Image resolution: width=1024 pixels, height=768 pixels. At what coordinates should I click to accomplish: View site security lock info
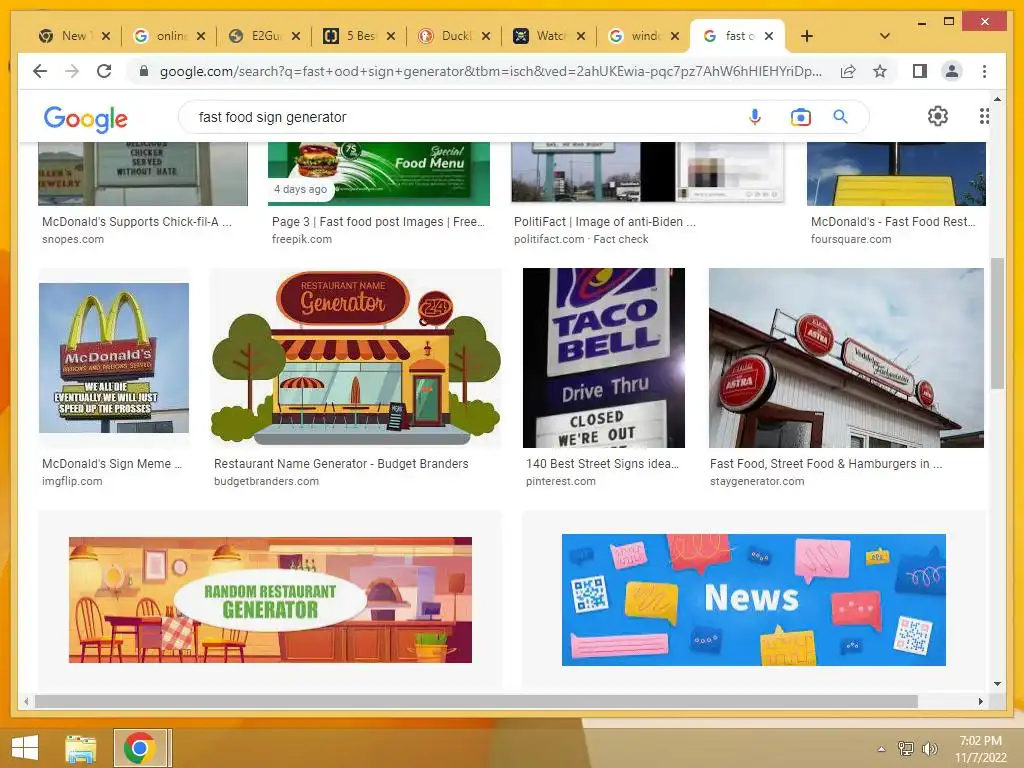[144, 71]
